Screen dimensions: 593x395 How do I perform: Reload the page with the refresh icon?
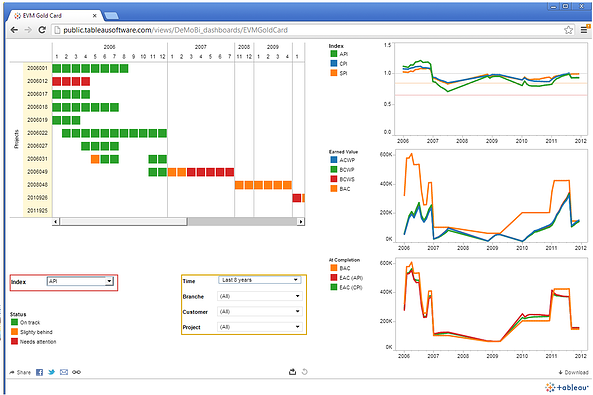pyautogui.click(x=42, y=30)
